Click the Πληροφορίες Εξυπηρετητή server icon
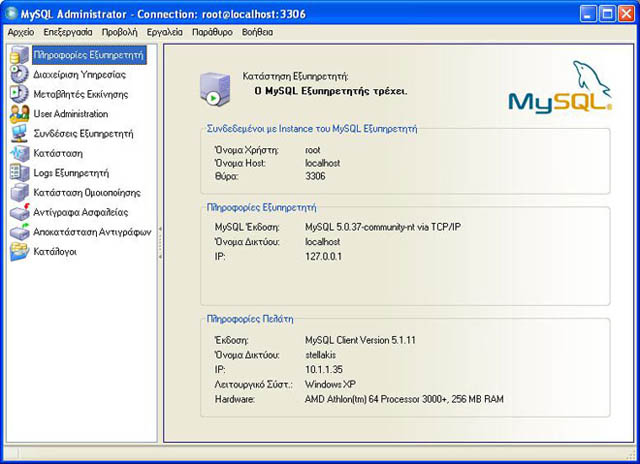This screenshot has height=464, width=640. (x=20, y=55)
